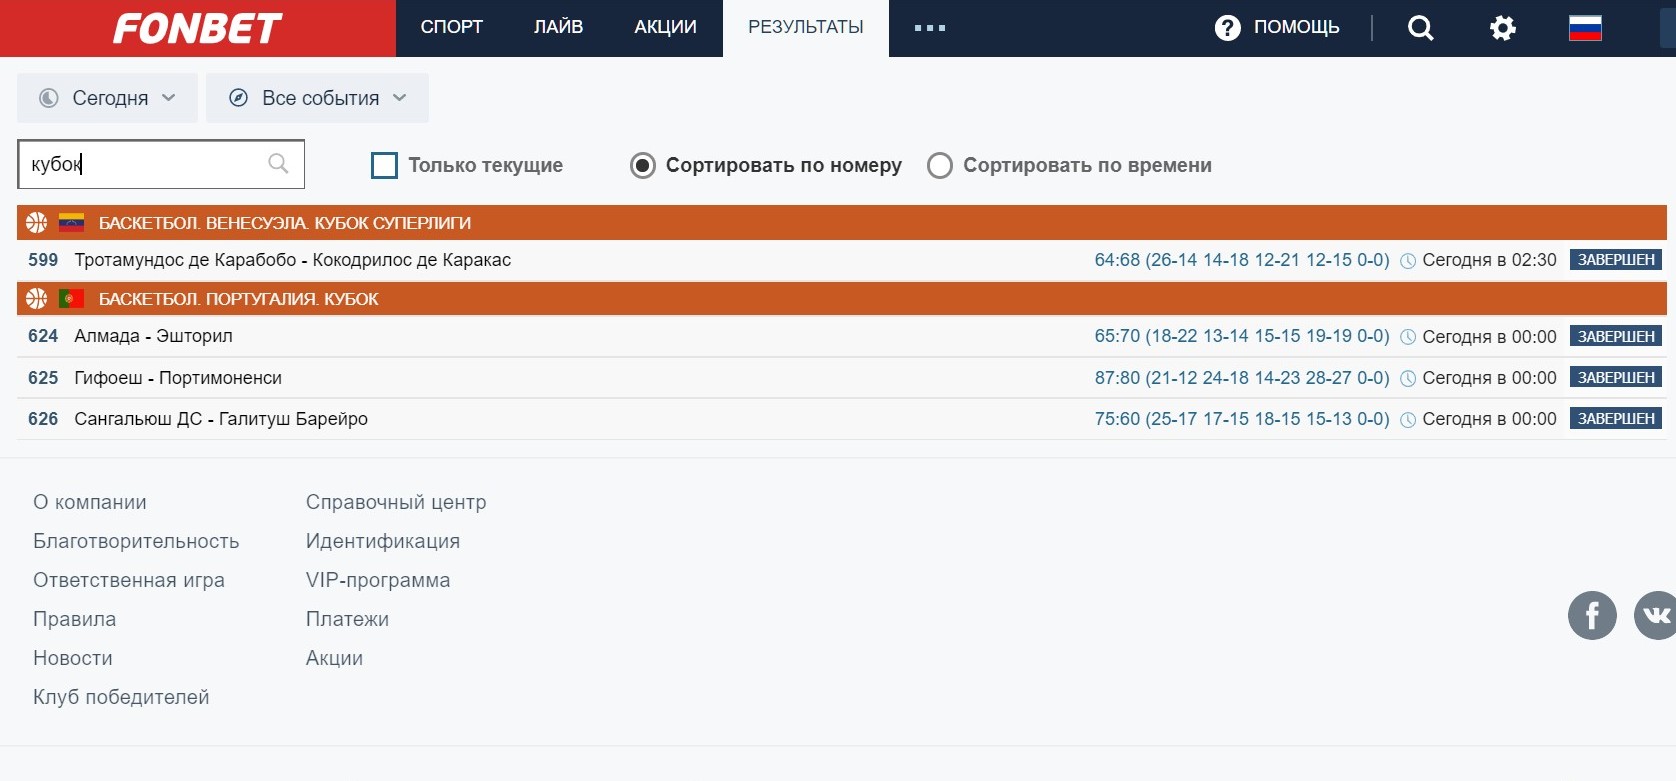Click event number 626
Screen dimensions: 1676x781
click(43, 419)
